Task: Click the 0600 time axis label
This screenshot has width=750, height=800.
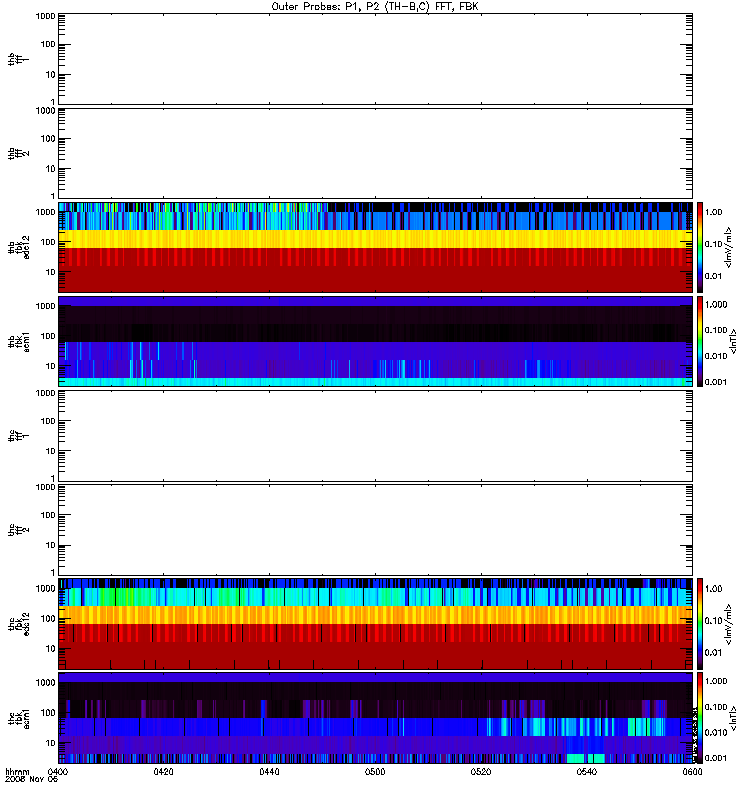Action: 692,772
